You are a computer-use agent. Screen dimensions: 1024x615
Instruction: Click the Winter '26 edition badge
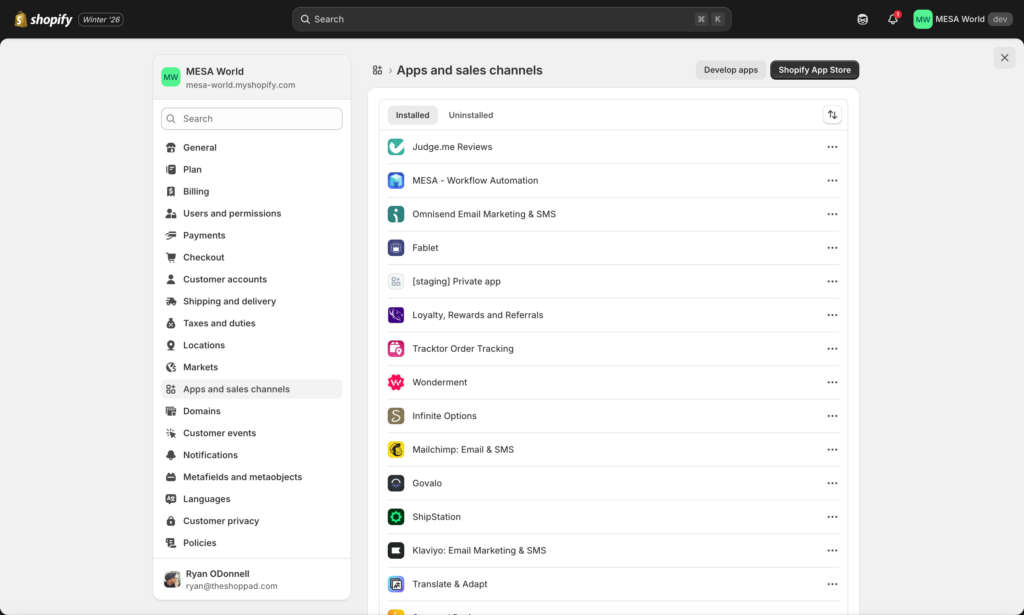101,20
